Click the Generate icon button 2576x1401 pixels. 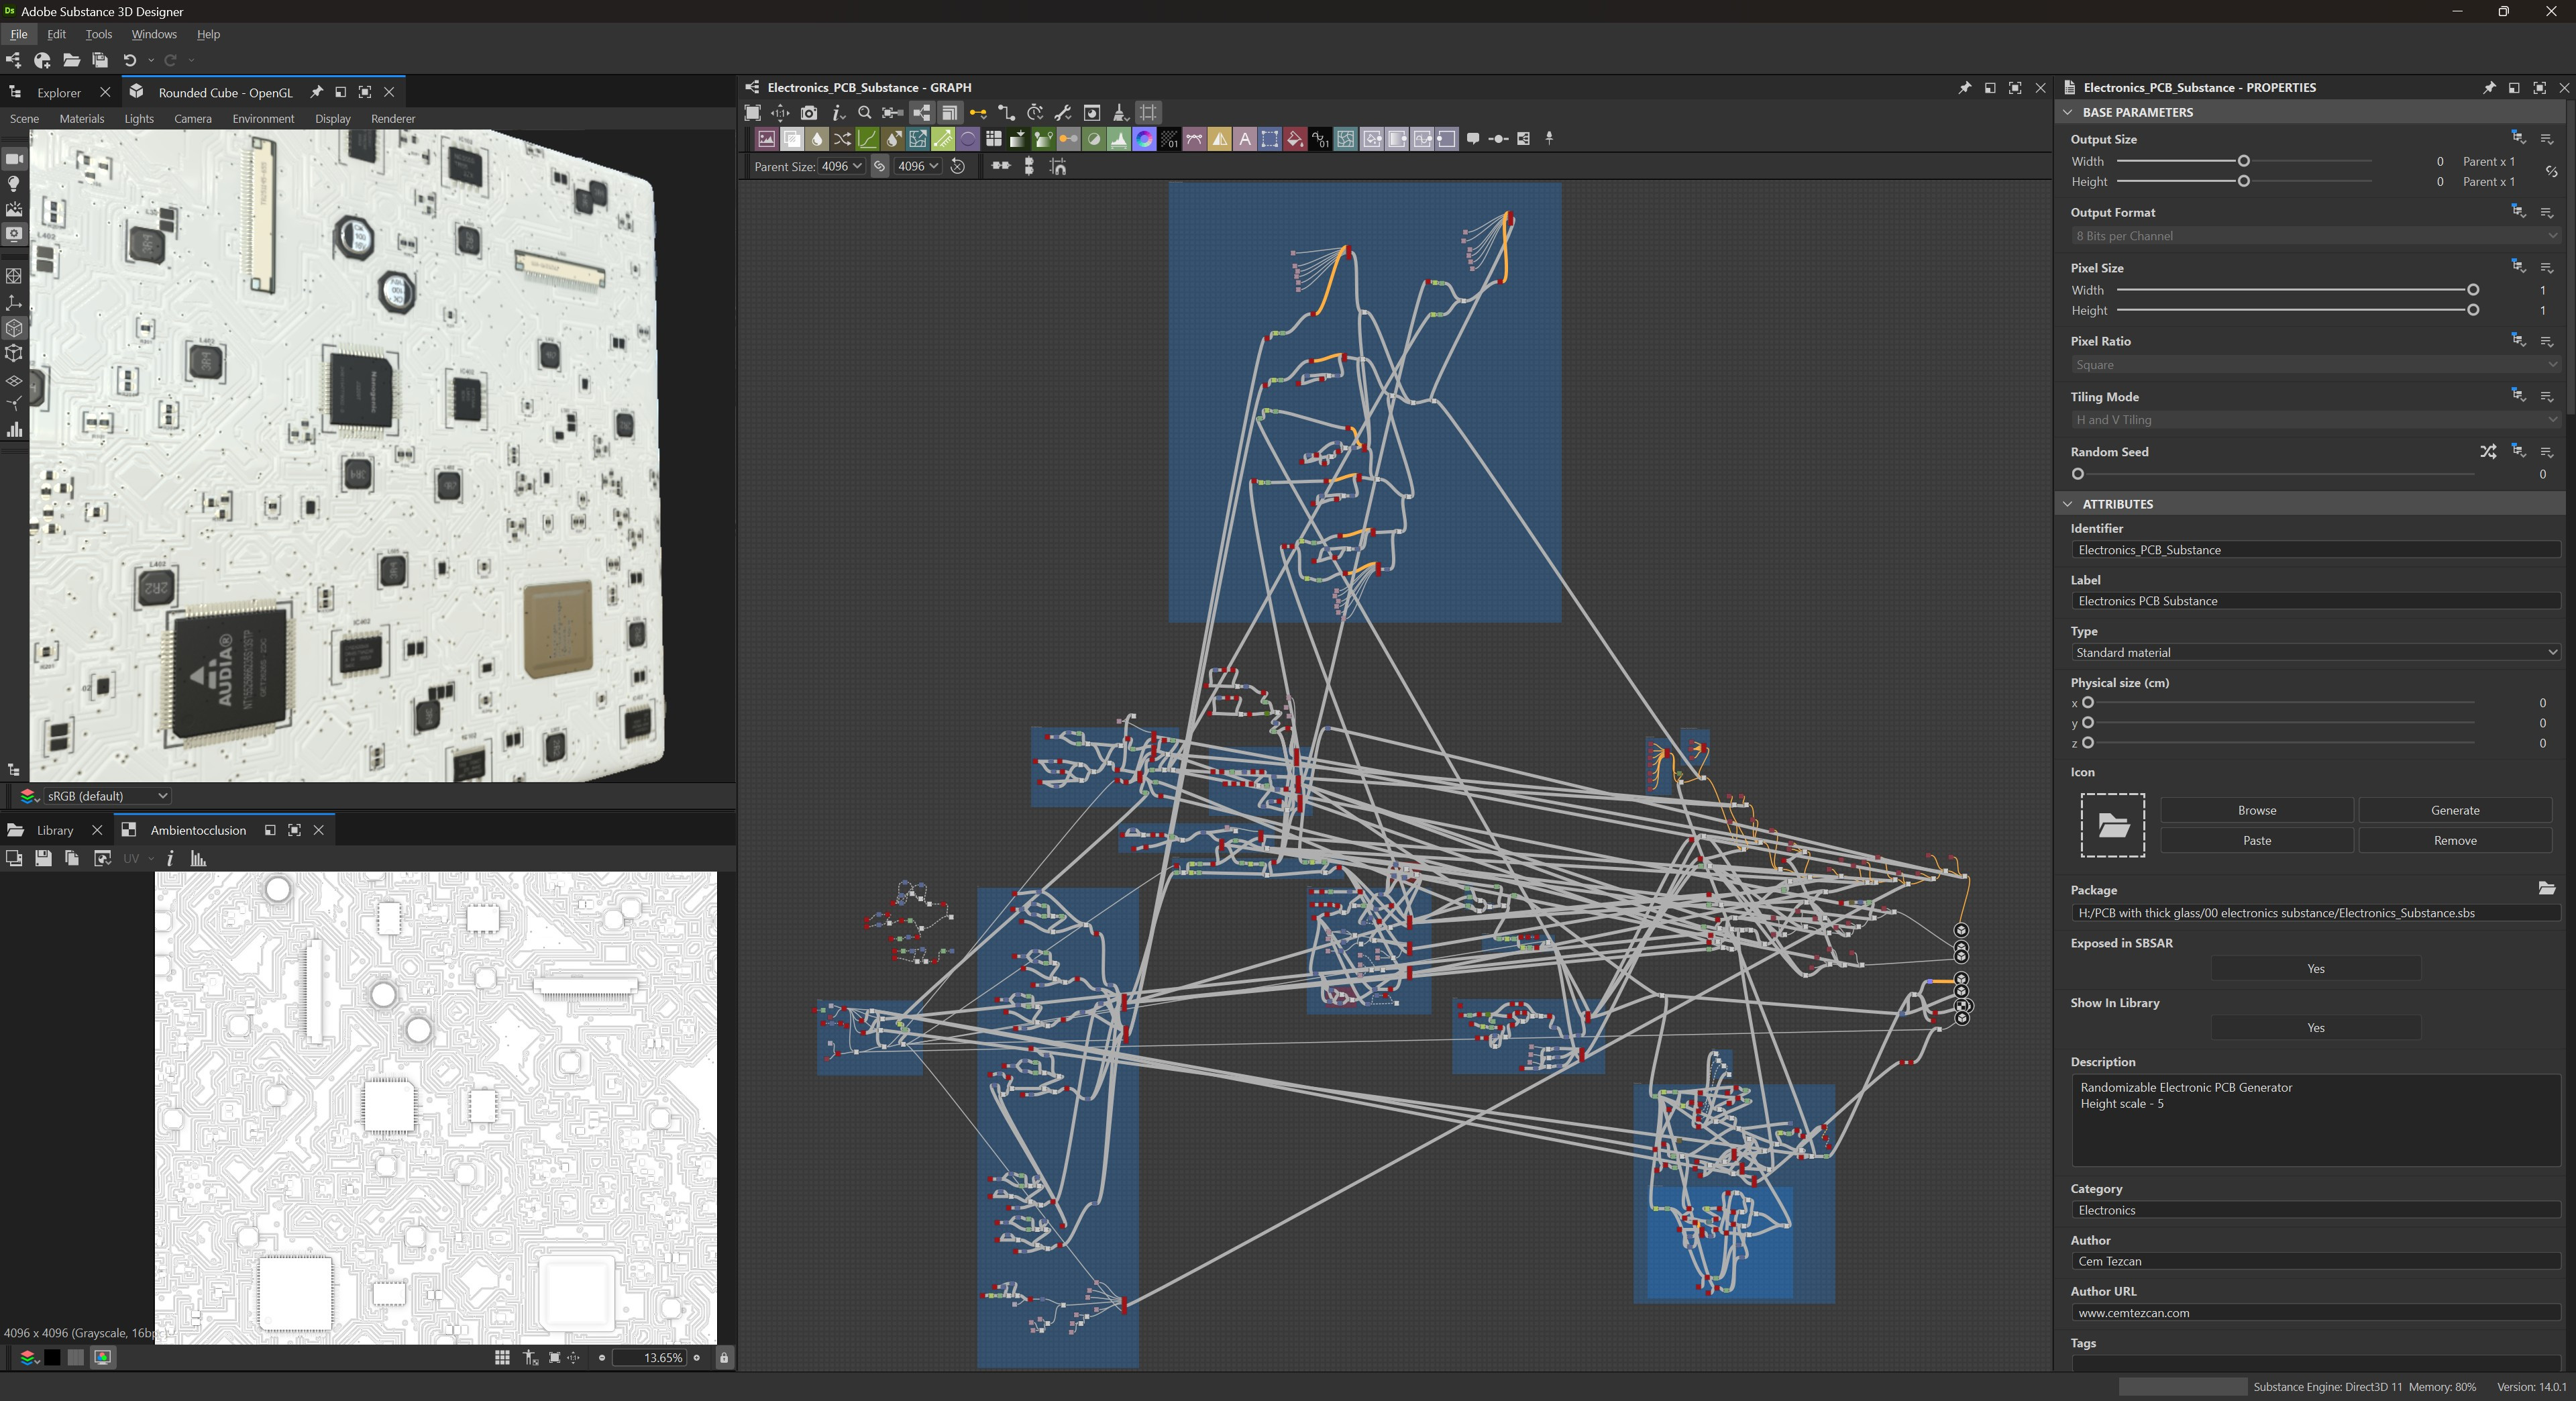[x=2454, y=810]
